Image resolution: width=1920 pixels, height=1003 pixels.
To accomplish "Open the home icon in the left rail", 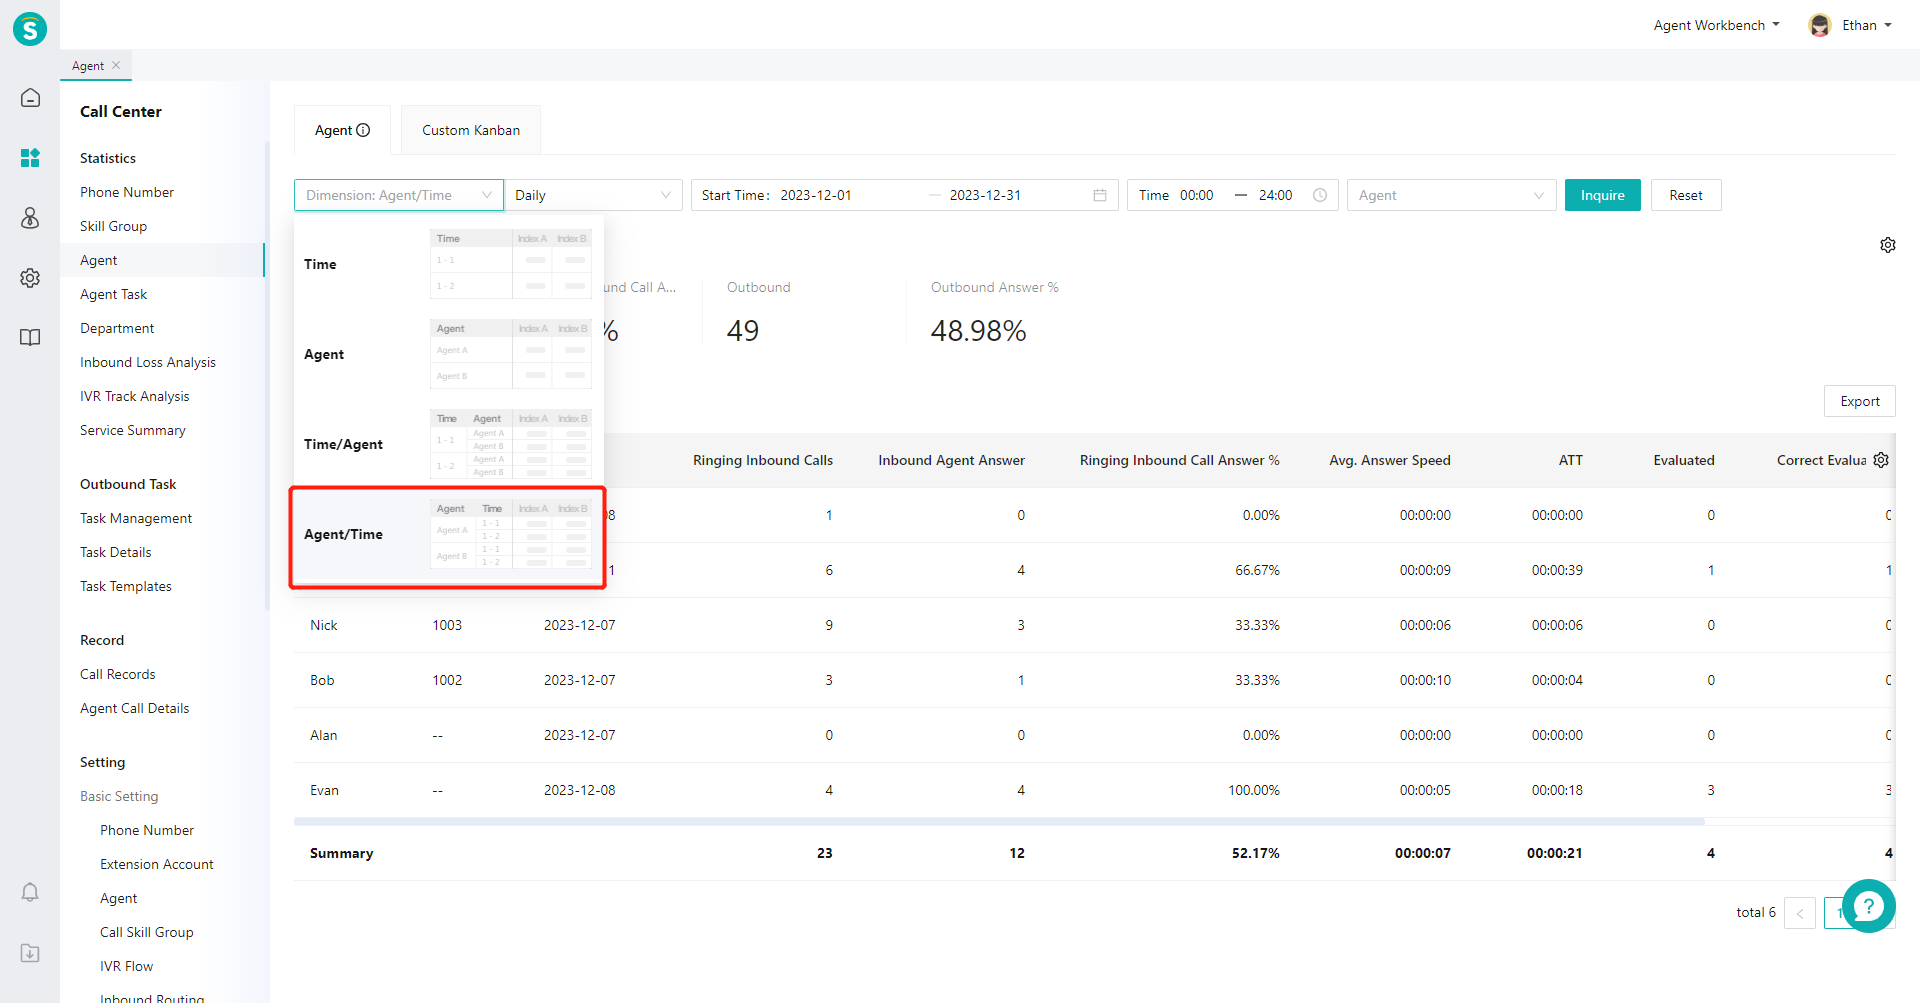I will (x=30, y=98).
